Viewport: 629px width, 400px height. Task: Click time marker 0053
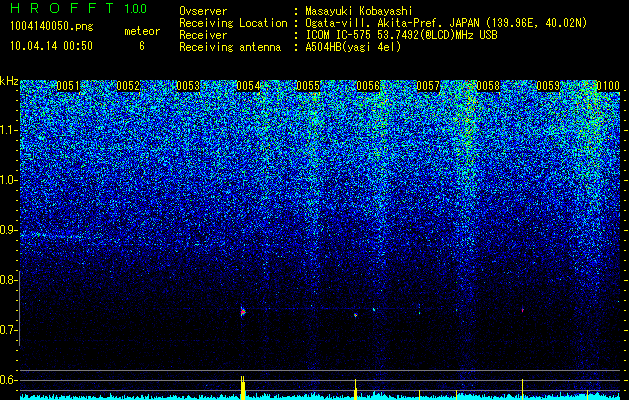click(x=188, y=86)
